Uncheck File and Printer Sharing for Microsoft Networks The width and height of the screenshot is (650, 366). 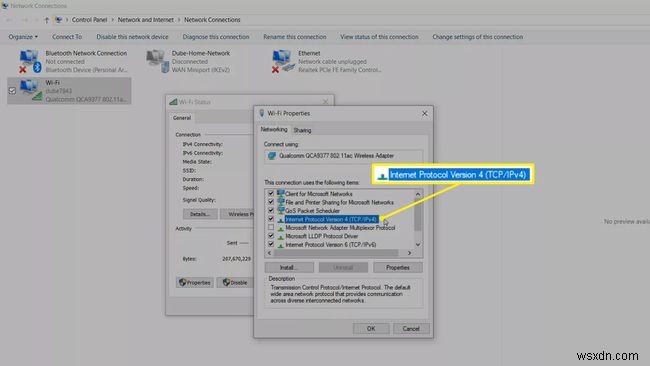[x=271, y=202]
